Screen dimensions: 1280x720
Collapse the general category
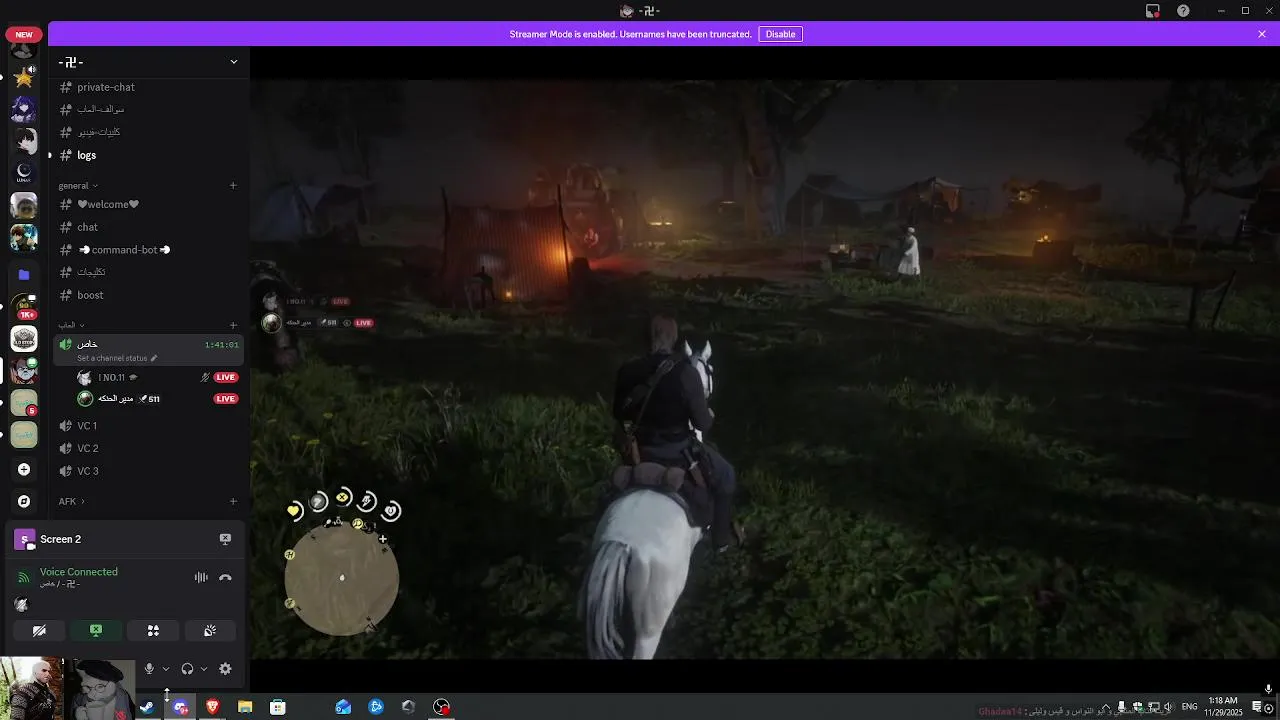pyautogui.click(x=78, y=185)
